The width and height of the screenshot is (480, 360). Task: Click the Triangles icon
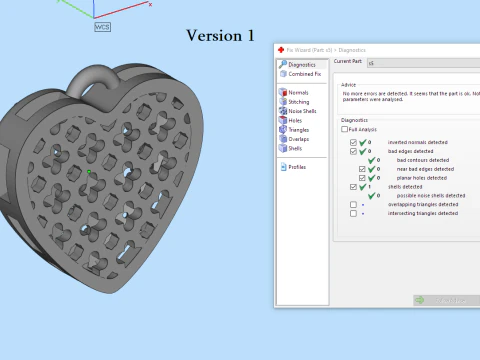click(283, 129)
